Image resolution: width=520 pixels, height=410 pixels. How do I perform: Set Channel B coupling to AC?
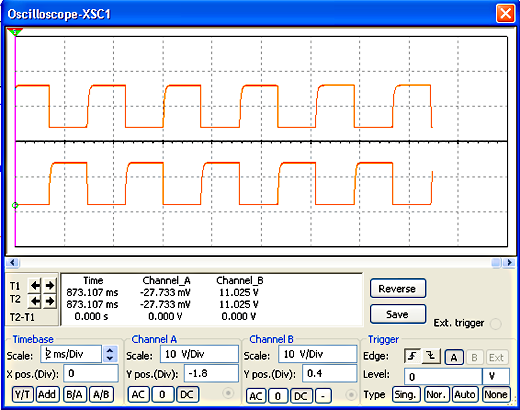click(x=256, y=396)
